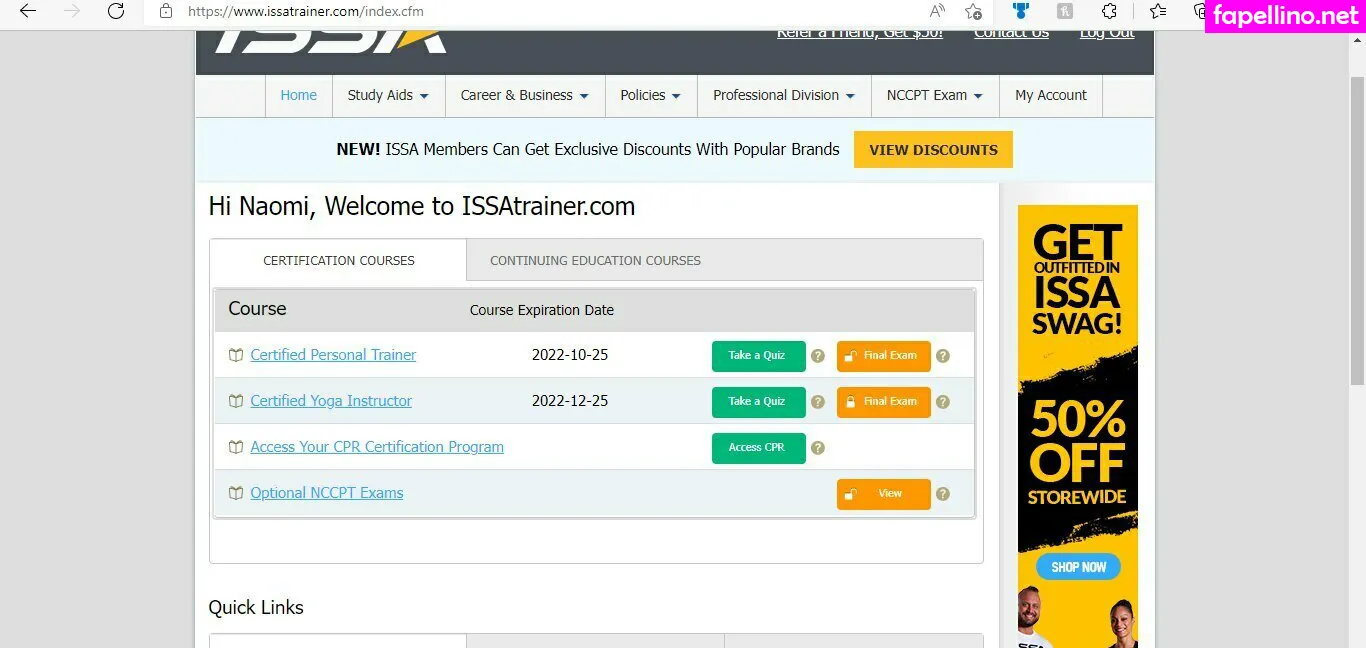
Task: Expand the Professional Division menu
Action: (x=784, y=96)
